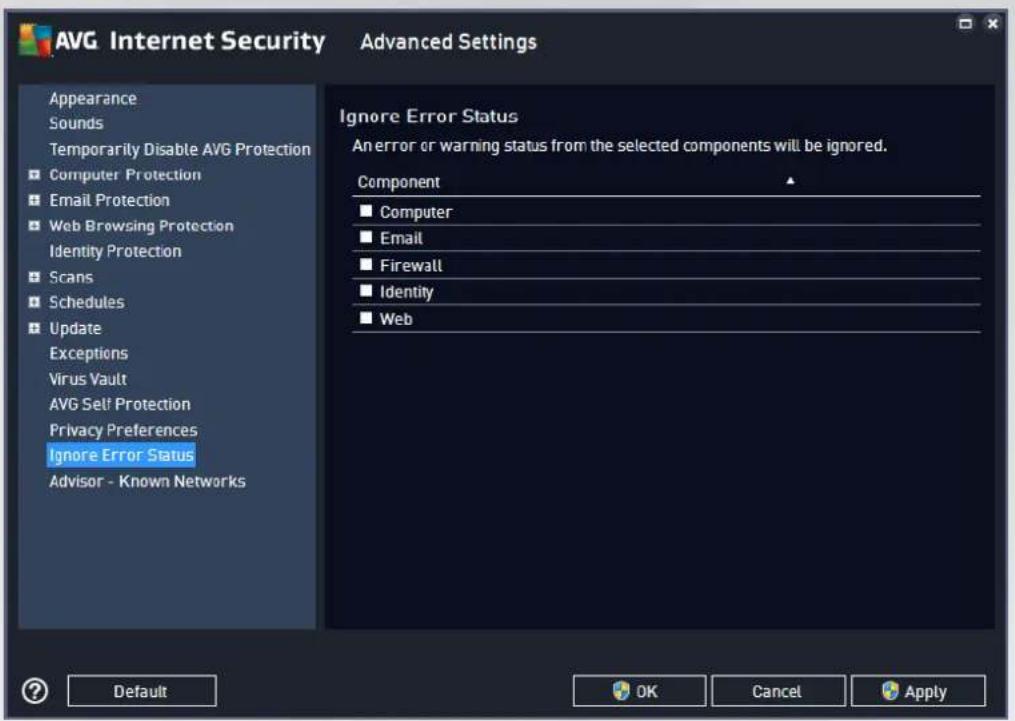
Task: Expand the Web Browsing Protection node
Action: pyautogui.click(x=34, y=225)
